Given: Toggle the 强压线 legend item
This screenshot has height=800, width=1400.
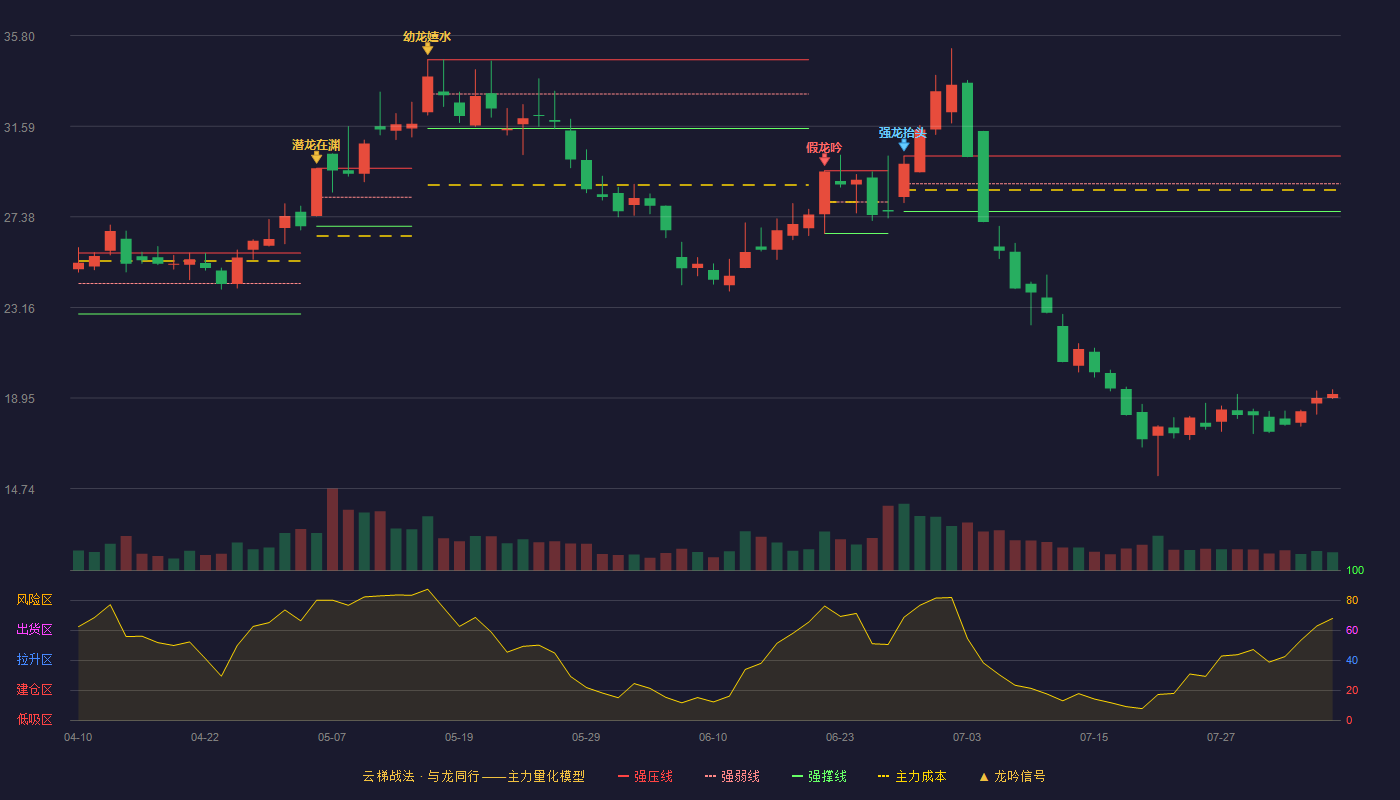Looking at the screenshot, I should click(644, 776).
